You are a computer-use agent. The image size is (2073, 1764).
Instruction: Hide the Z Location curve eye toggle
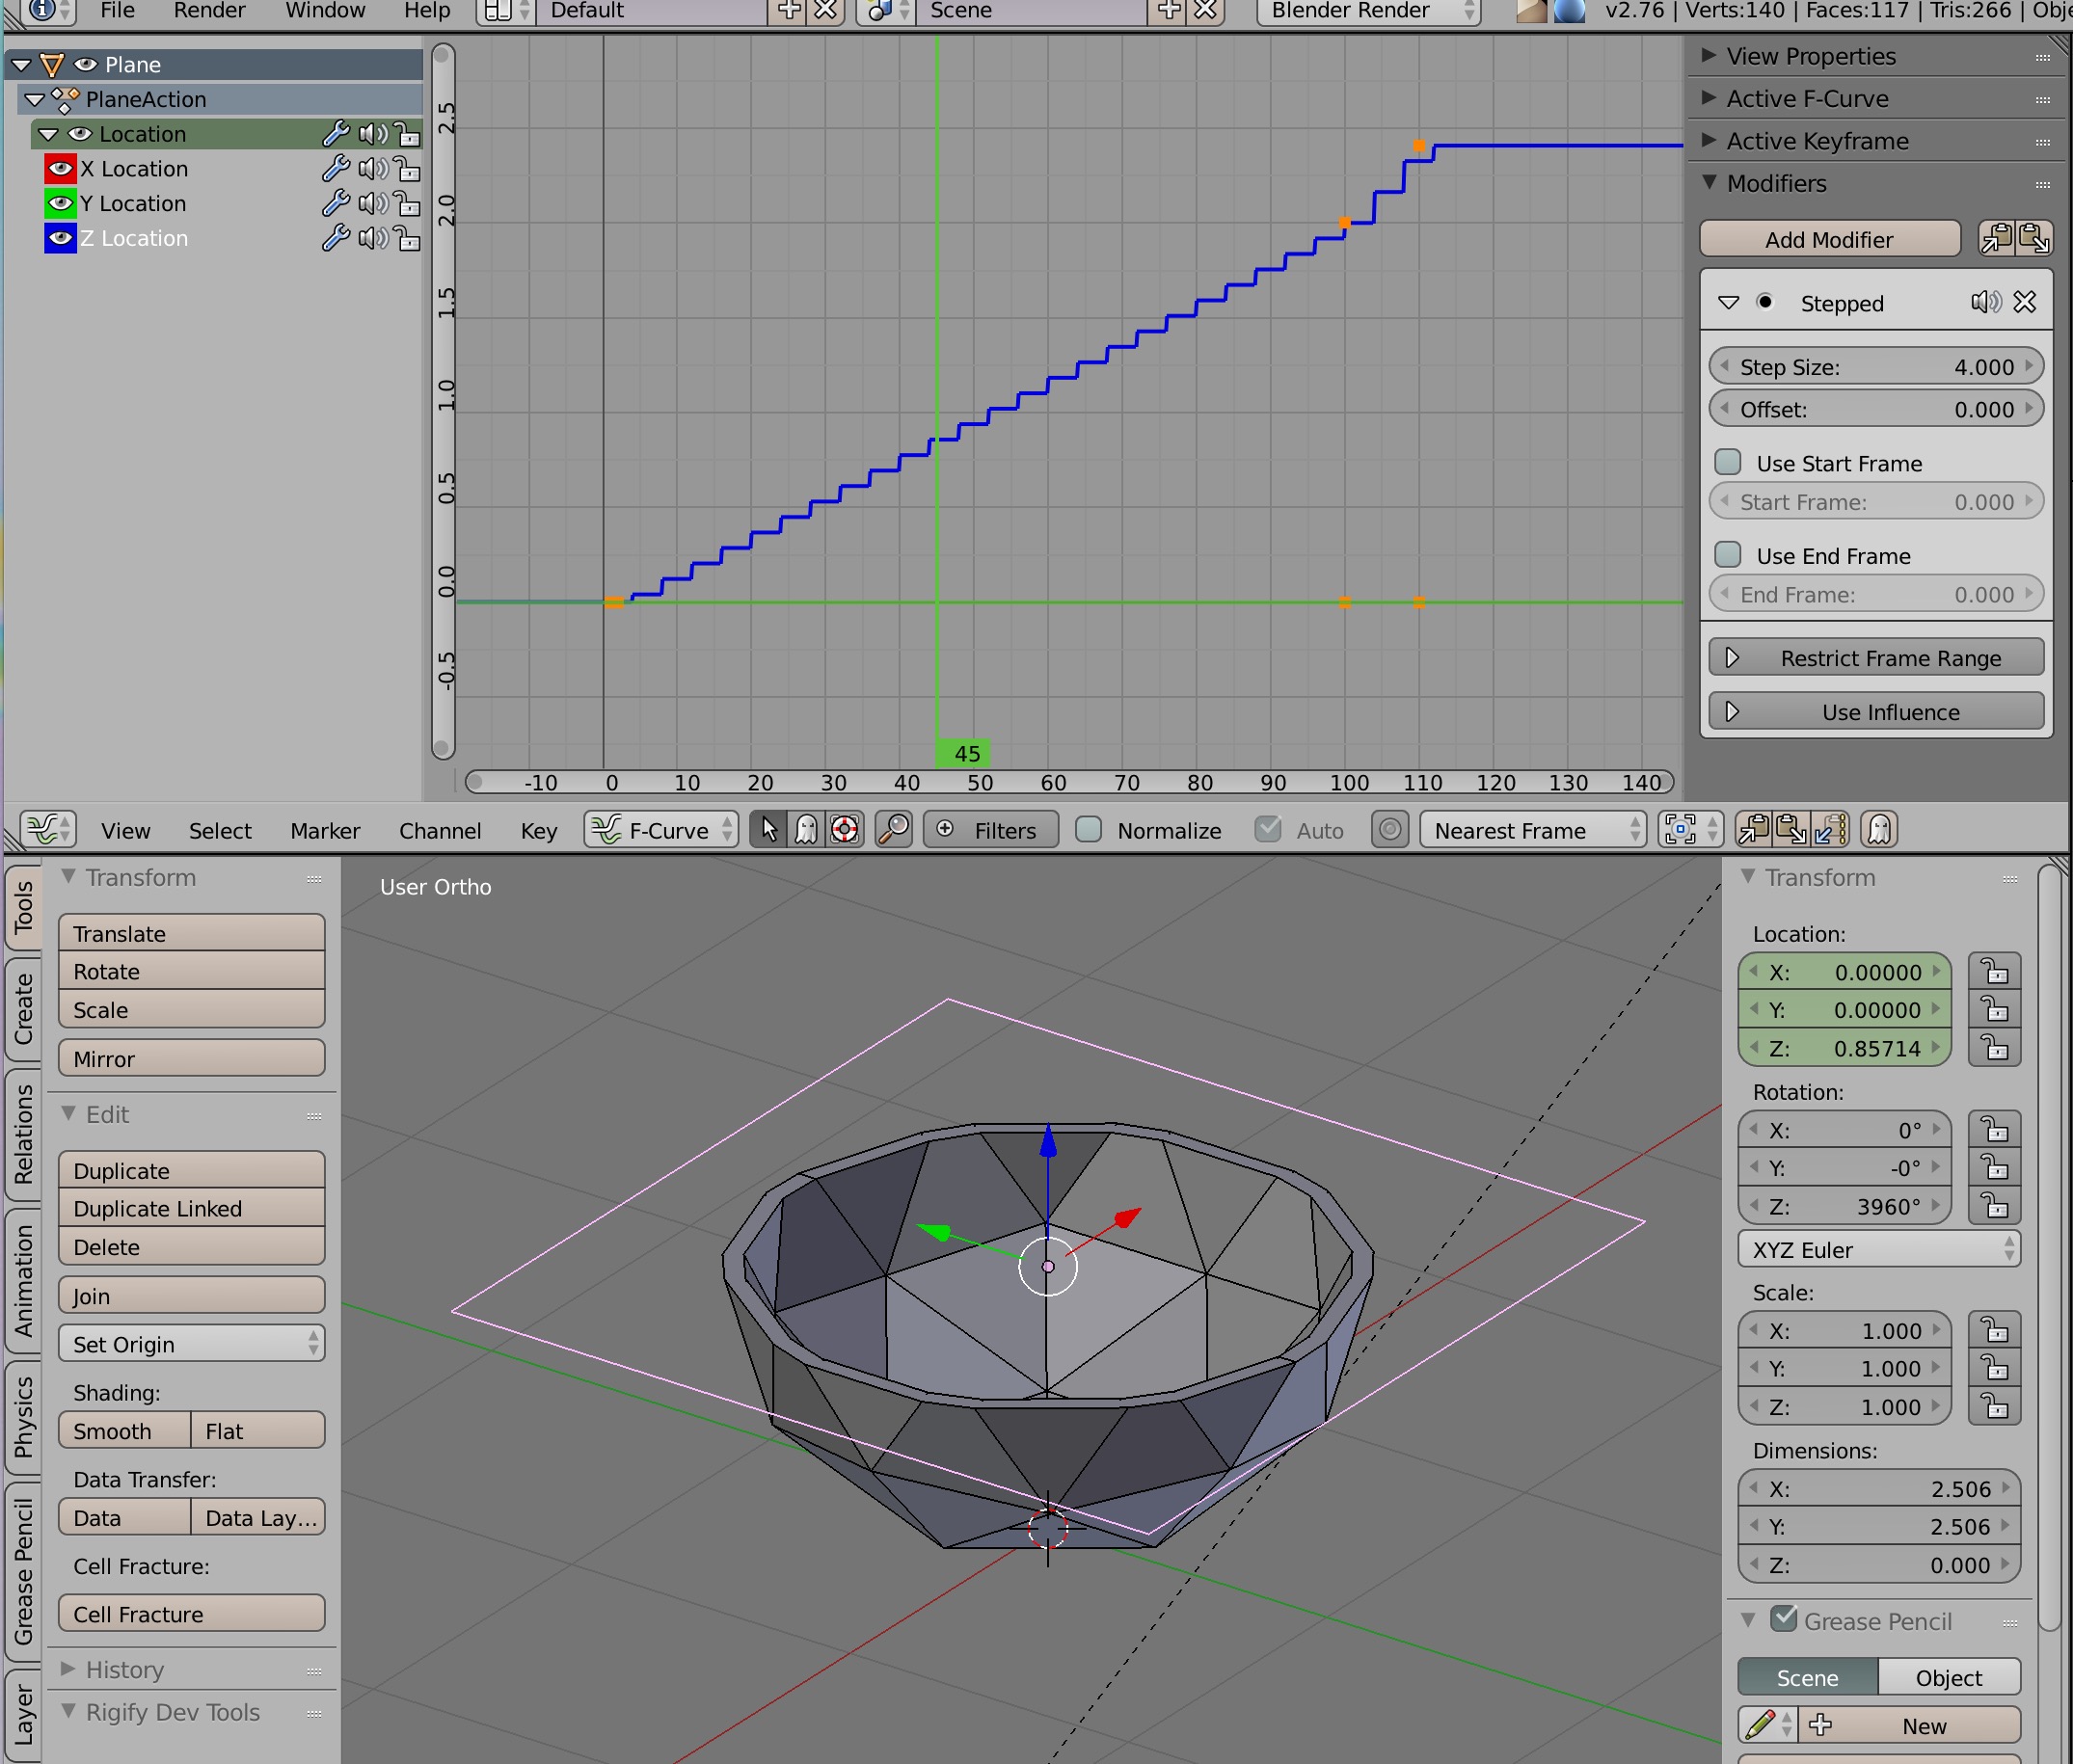coord(61,238)
